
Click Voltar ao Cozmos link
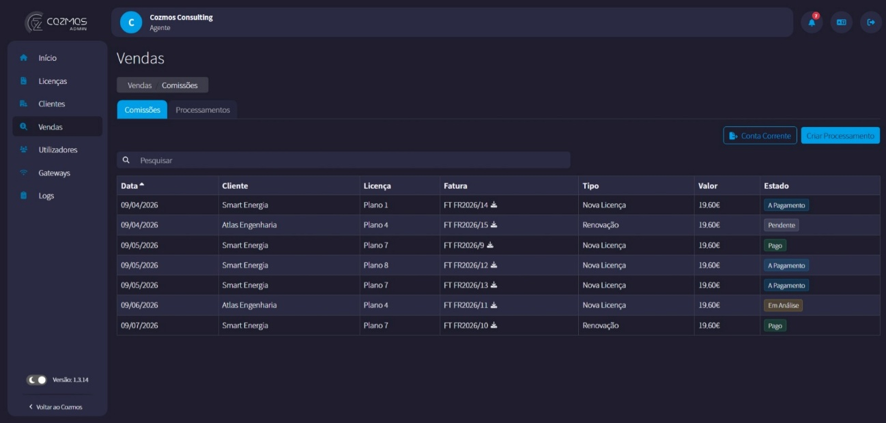tap(55, 407)
